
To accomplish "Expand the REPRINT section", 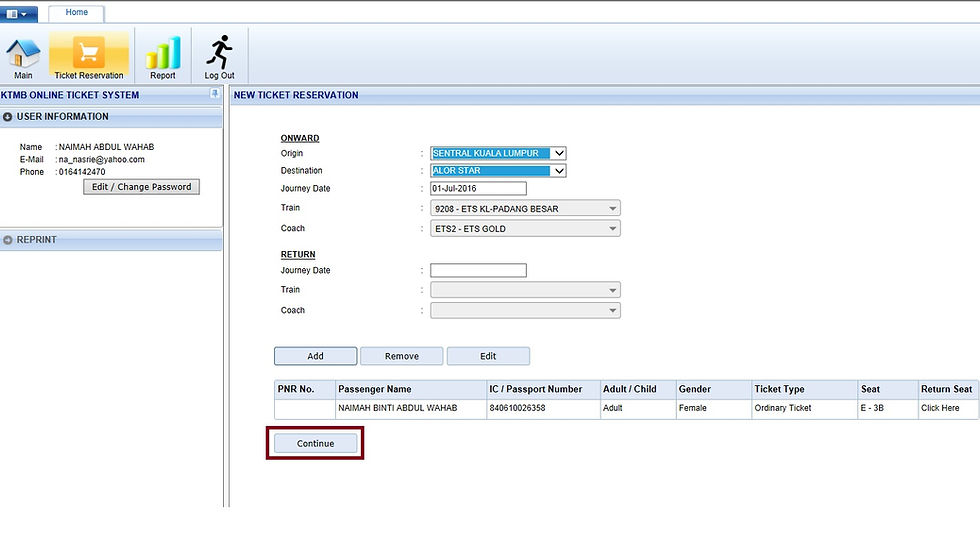I will pyautogui.click(x=111, y=240).
